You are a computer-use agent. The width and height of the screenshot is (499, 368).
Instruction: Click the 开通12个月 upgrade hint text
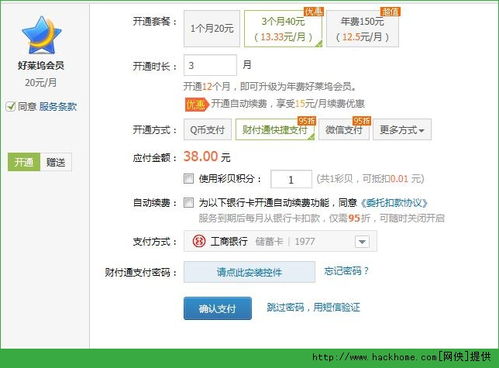[270, 87]
